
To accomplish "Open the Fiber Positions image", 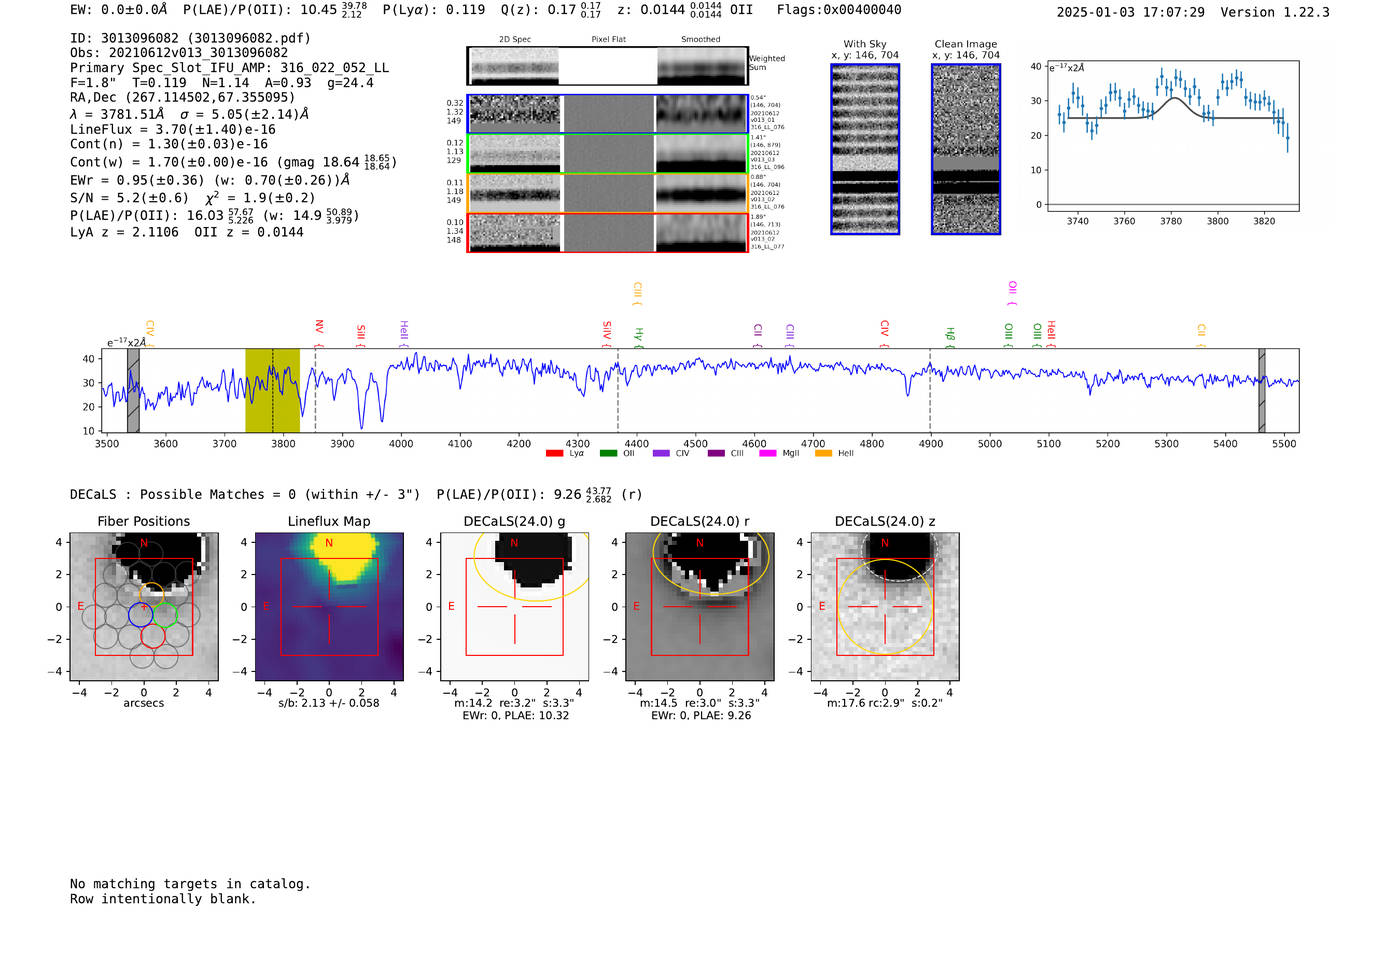I will [144, 607].
